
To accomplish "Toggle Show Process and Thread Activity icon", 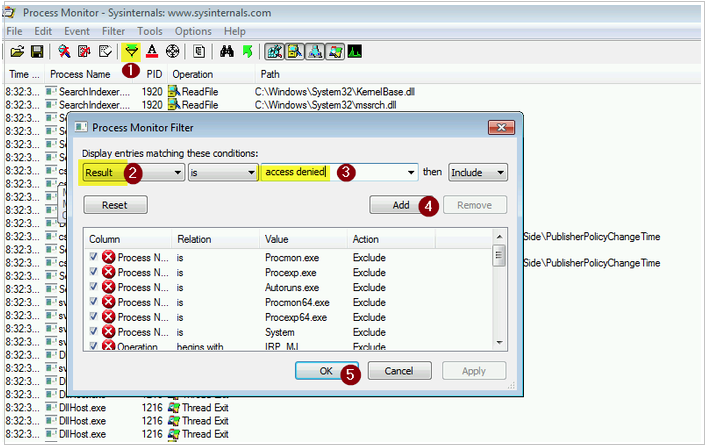I will [335, 52].
